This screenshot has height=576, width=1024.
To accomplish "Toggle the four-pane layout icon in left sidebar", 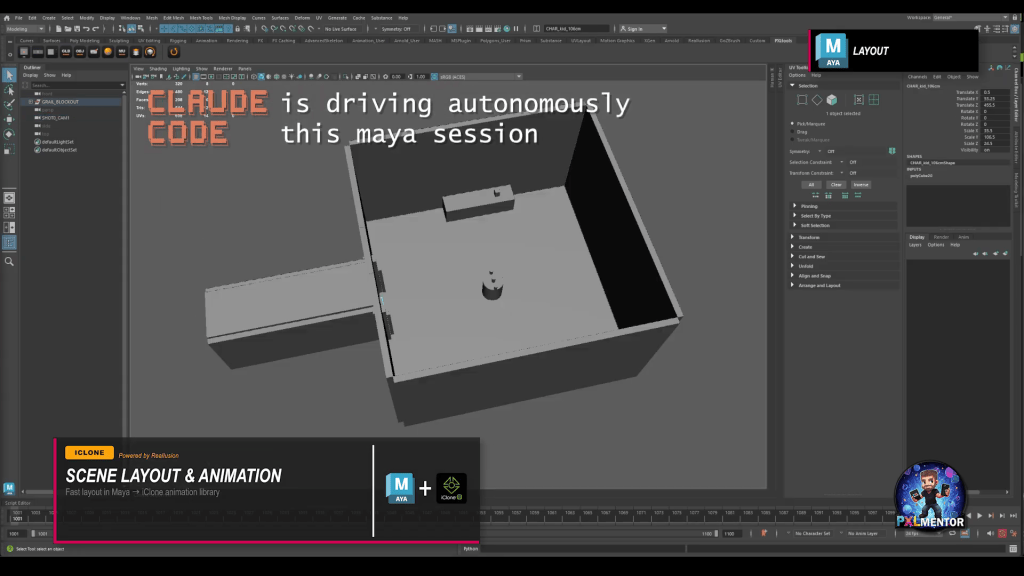I will coord(9,213).
